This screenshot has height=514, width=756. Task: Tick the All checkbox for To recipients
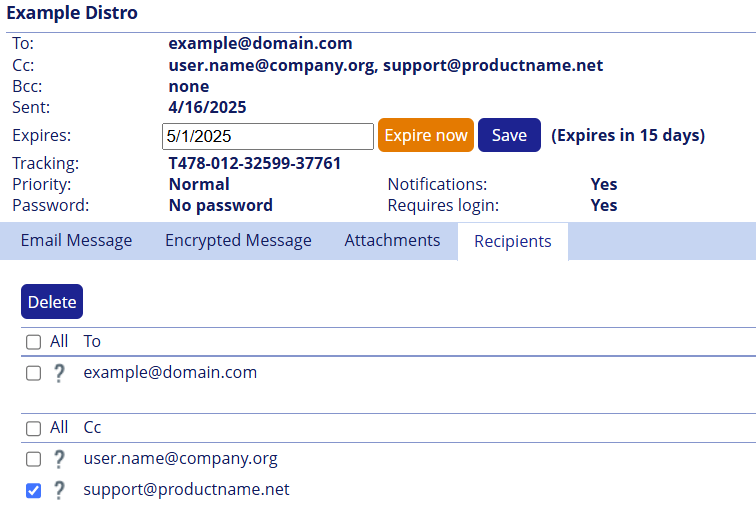click(33, 342)
